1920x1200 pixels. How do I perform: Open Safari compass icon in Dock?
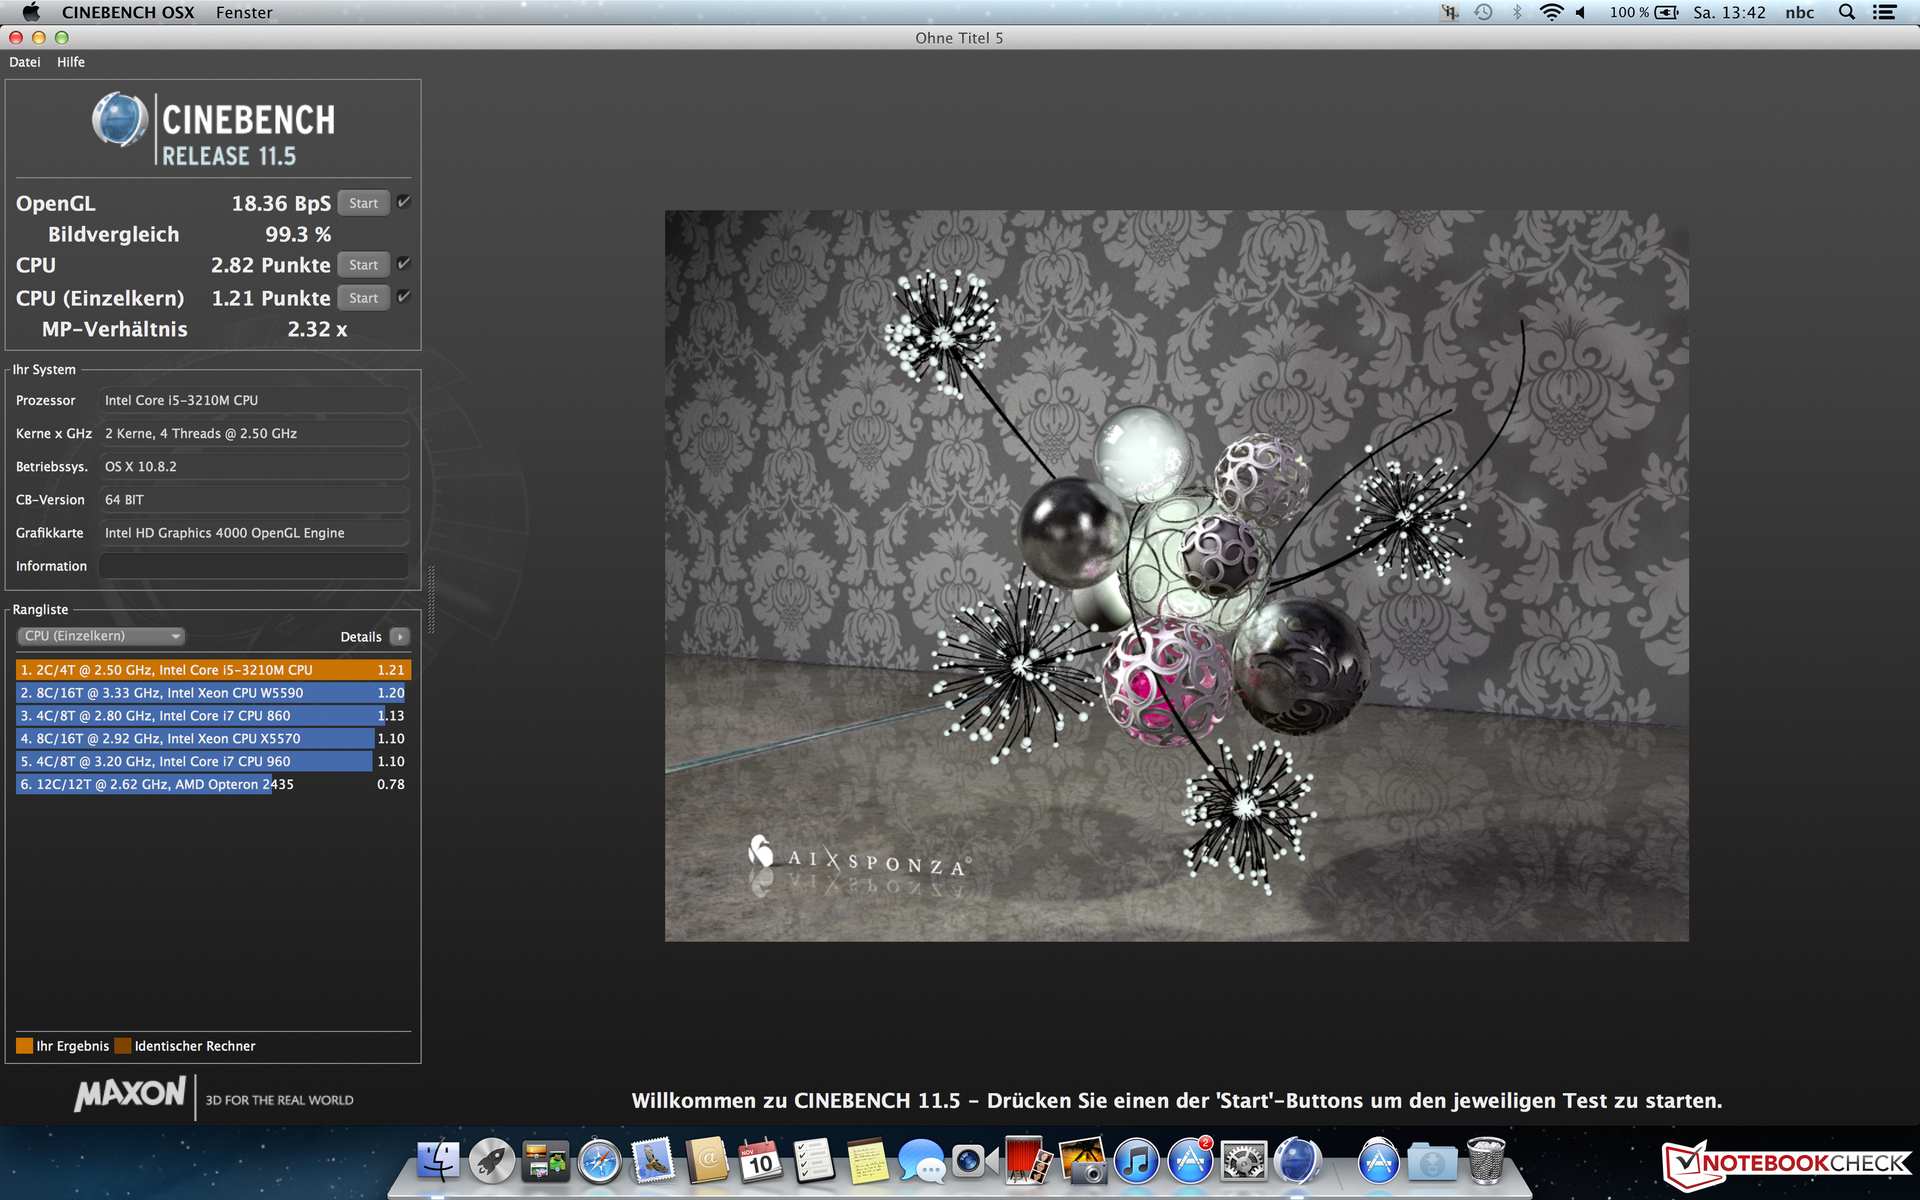(x=599, y=1162)
